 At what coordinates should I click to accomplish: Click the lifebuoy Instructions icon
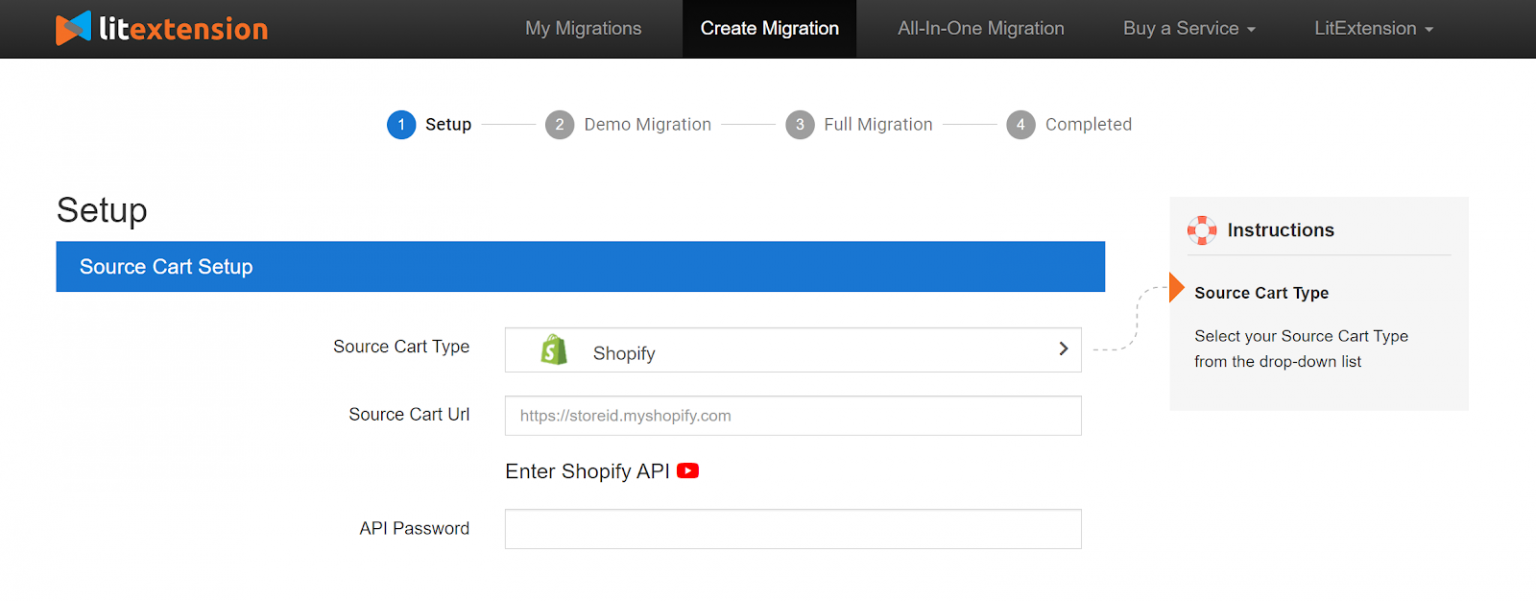pyautogui.click(x=1202, y=230)
